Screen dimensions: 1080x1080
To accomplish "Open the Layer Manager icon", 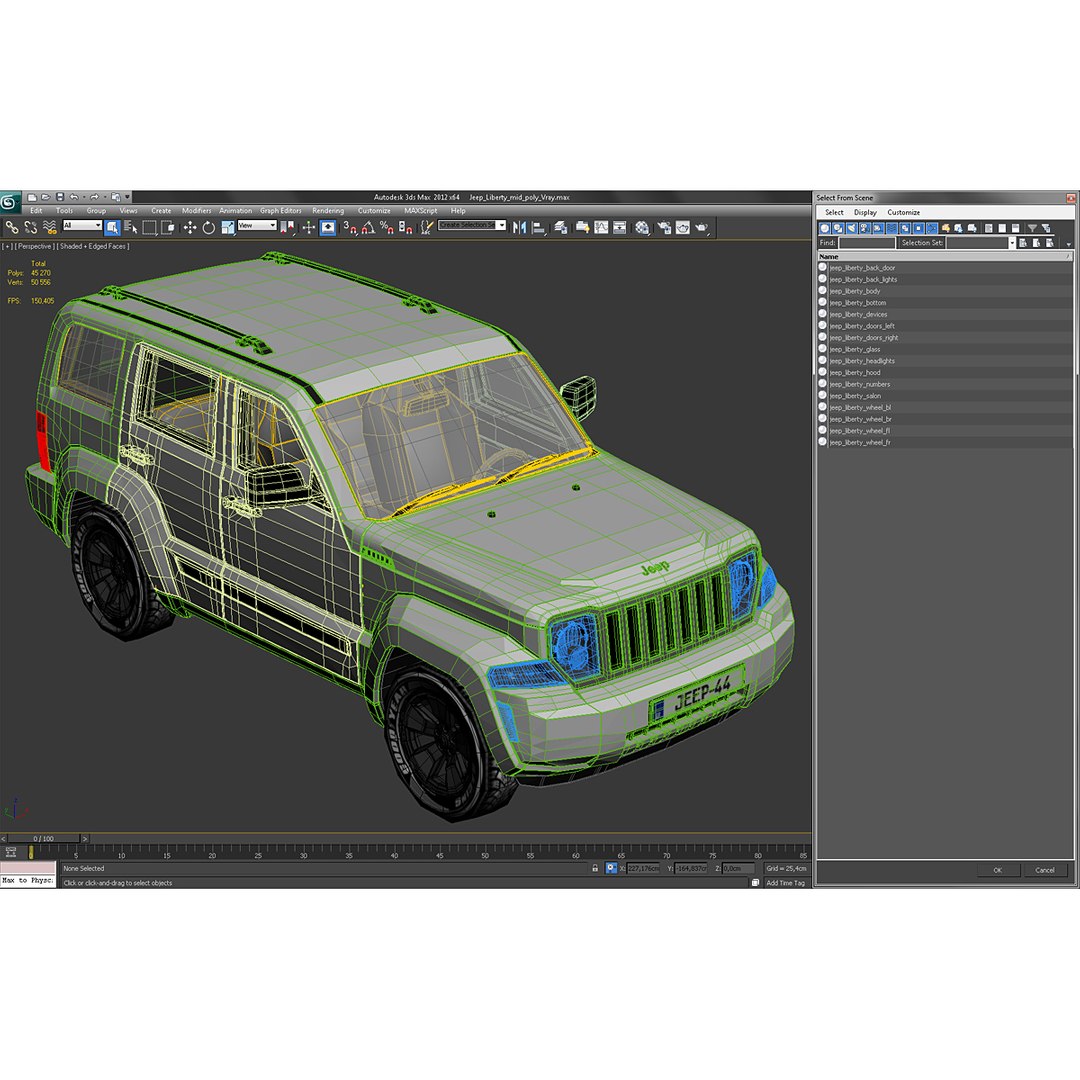I will click(561, 227).
